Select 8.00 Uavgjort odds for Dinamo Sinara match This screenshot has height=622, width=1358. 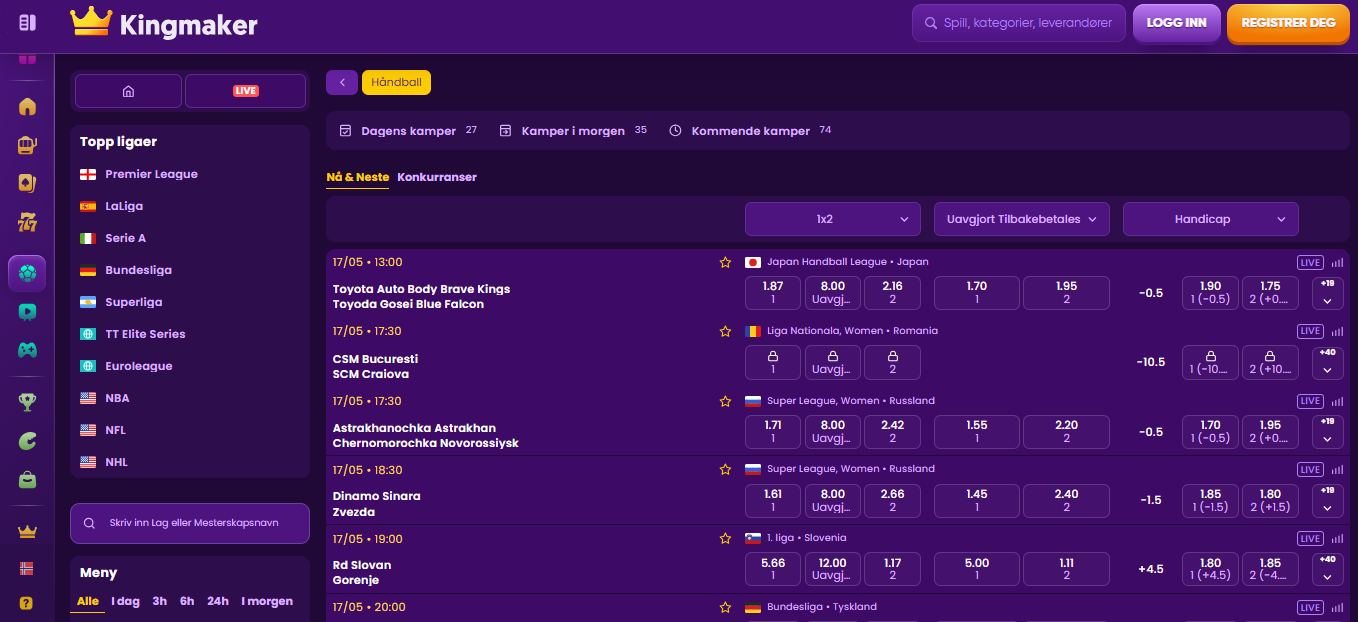(x=832, y=500)
